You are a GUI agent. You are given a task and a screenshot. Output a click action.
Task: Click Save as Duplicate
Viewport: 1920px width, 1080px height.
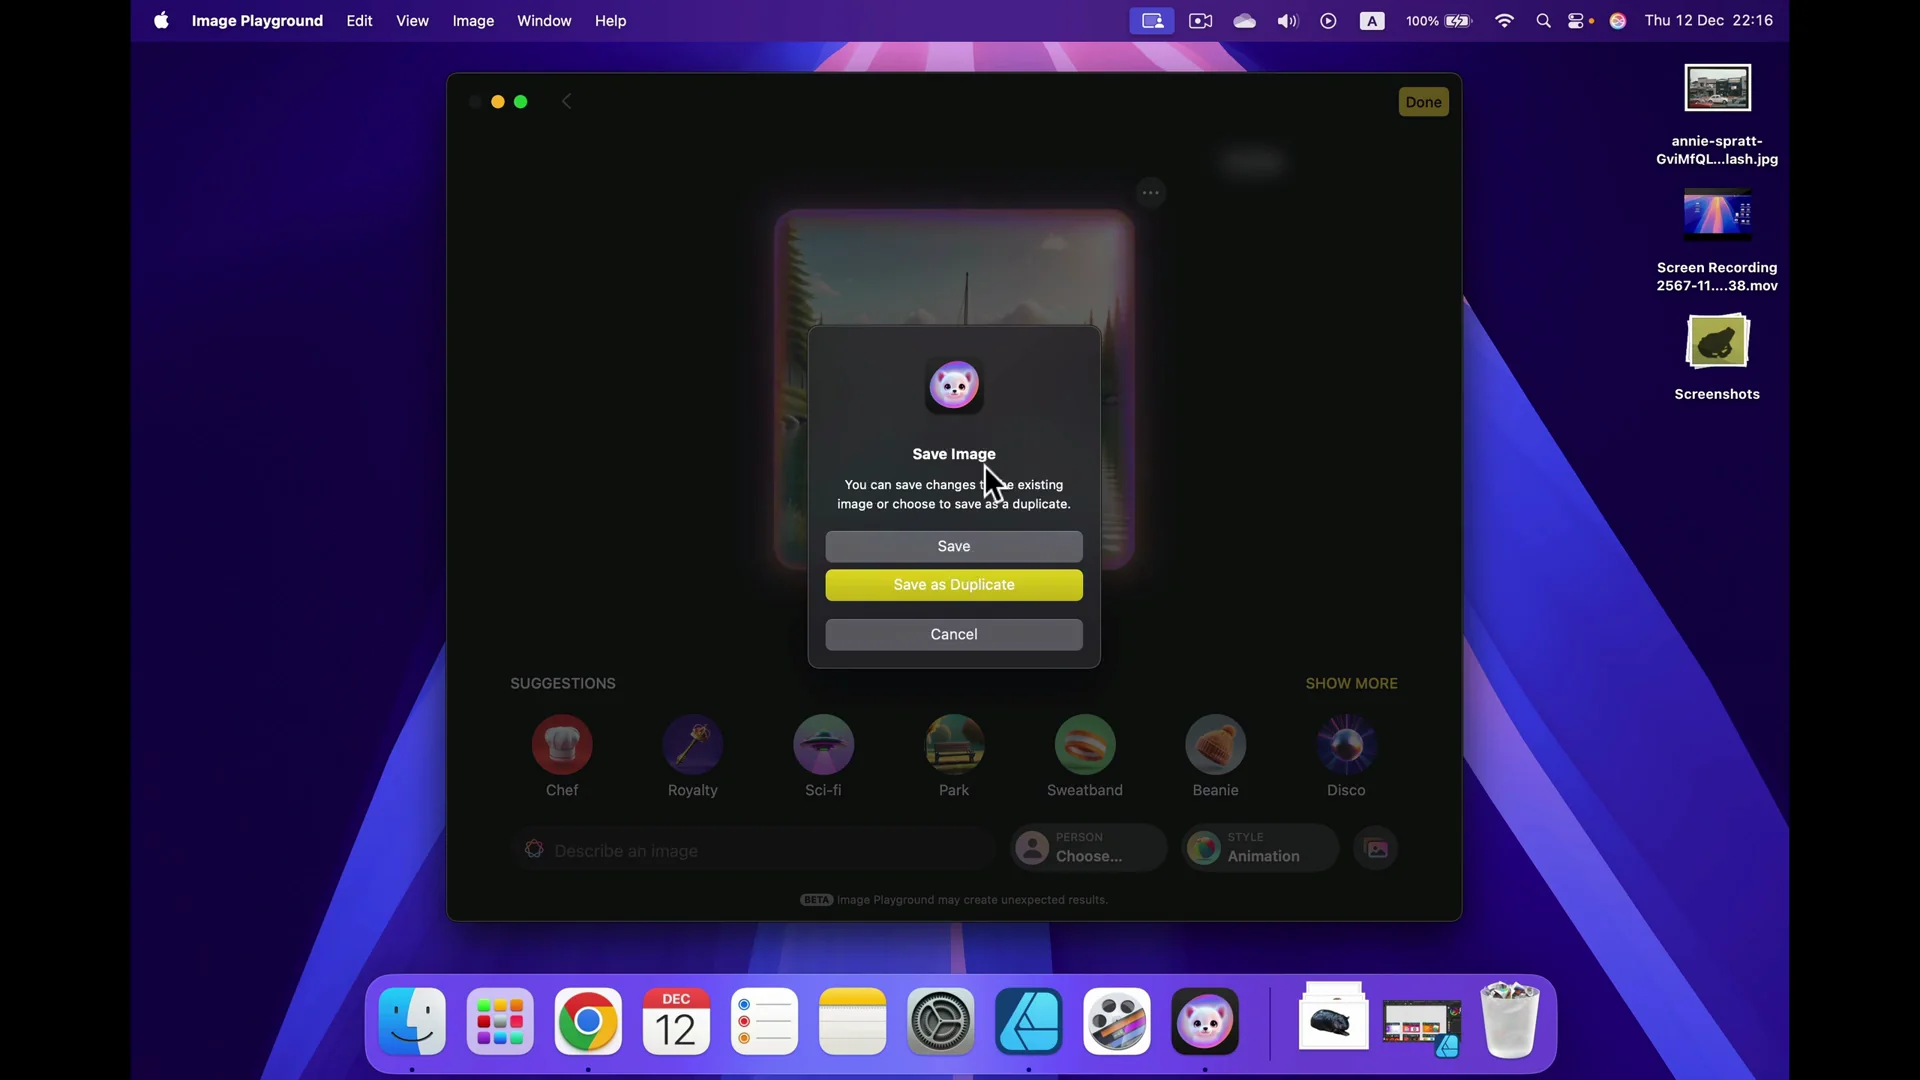coord(953,585)
